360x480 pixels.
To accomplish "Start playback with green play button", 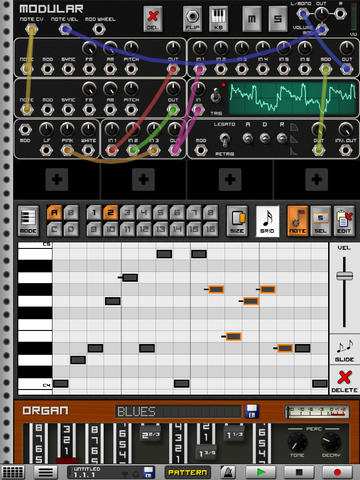I will tap(261, 472).
